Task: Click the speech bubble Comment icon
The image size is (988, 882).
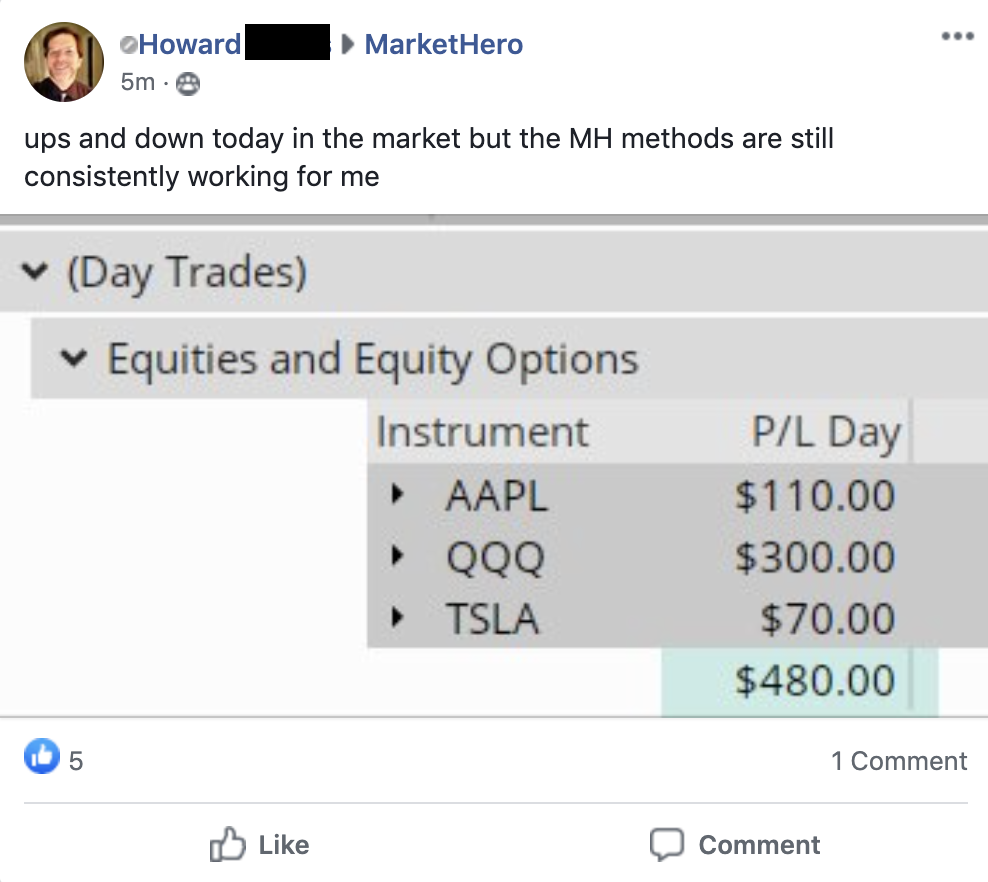Action: click(666, 845)
